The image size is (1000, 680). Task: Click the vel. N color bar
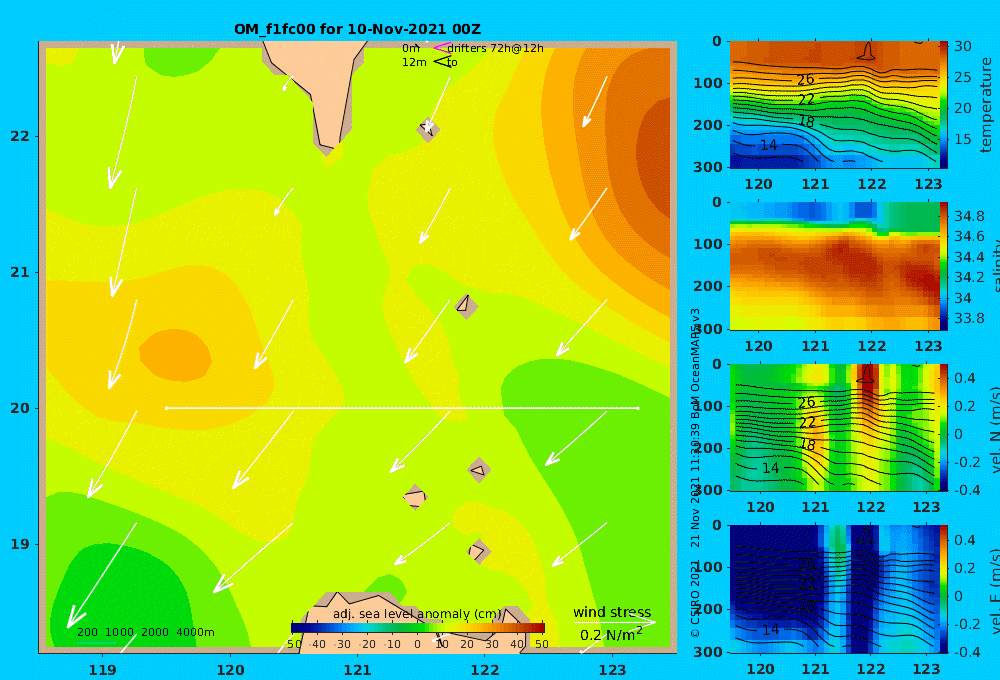tap(943, 427)
